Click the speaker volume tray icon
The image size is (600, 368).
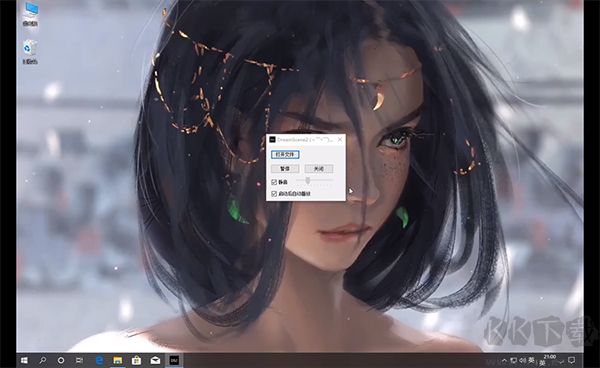tap(522, 360)
